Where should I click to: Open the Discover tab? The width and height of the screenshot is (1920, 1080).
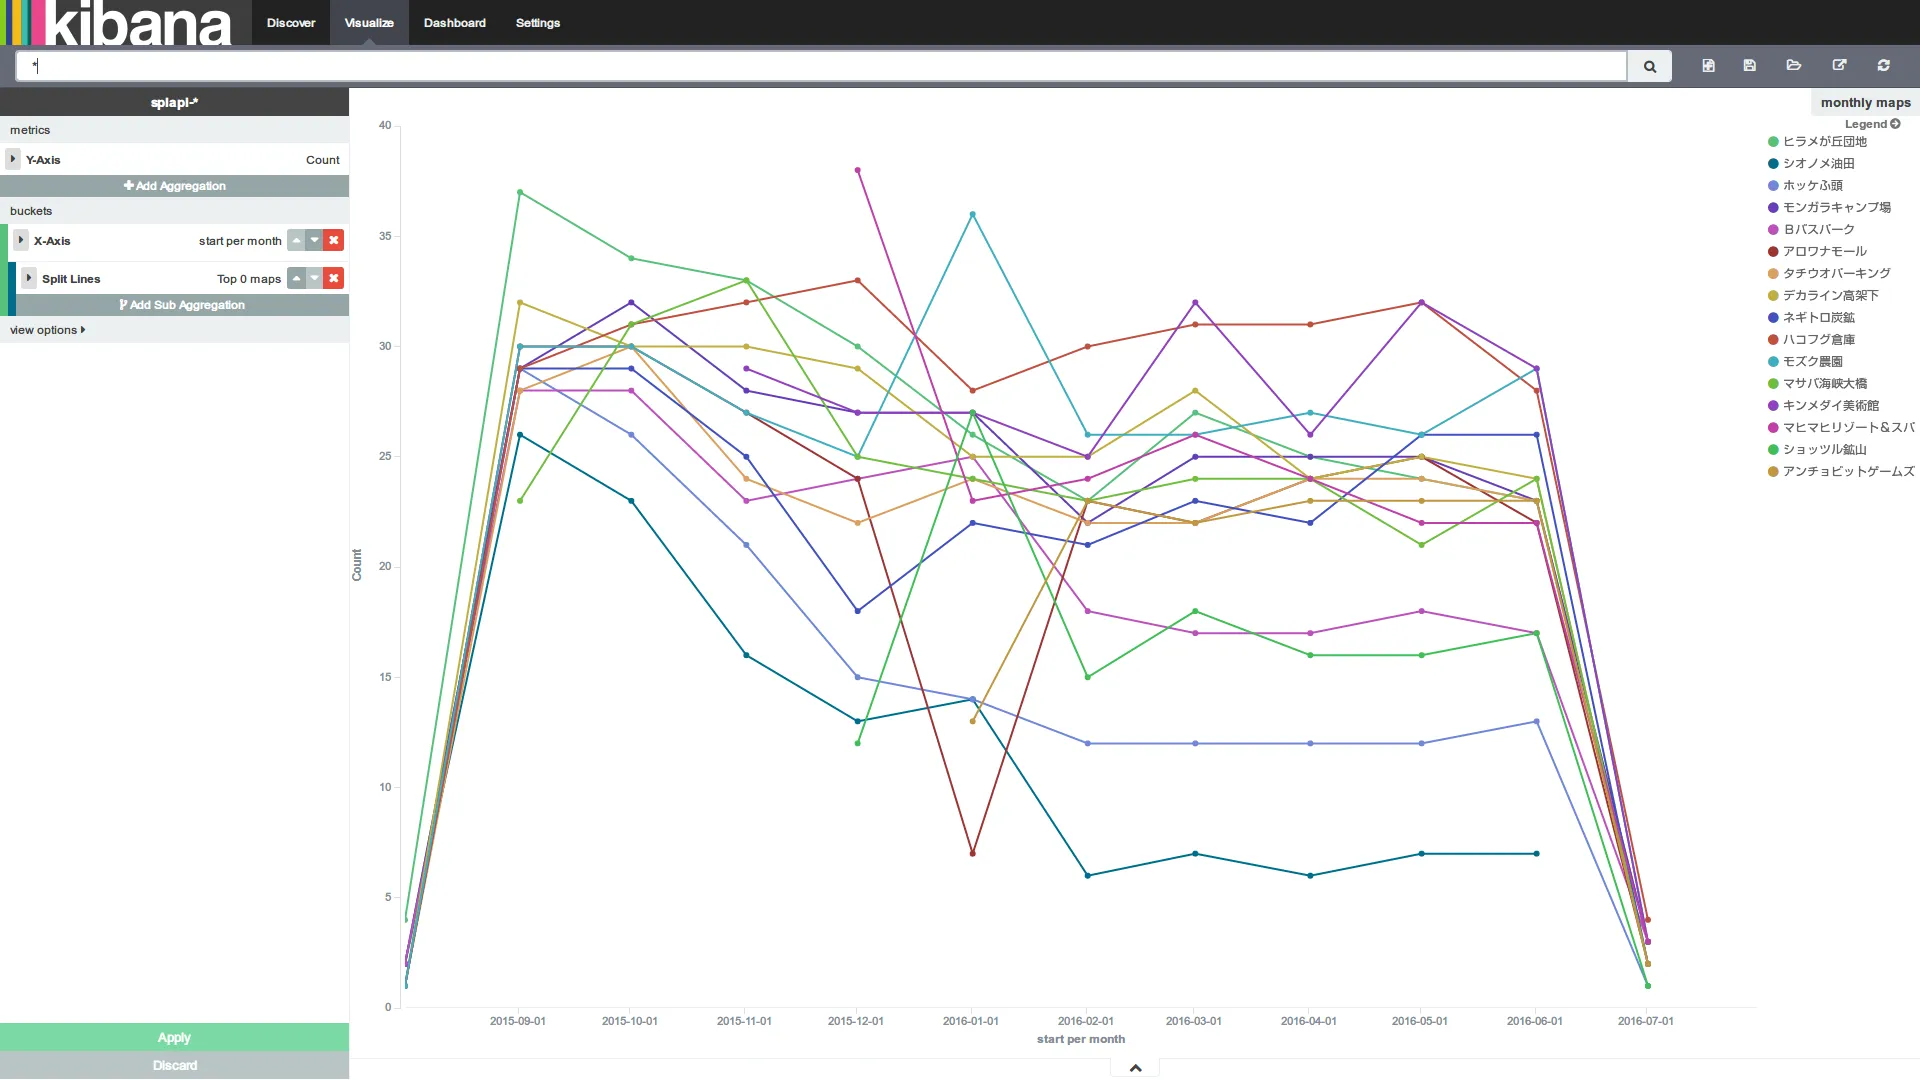[x=291, y=23]
